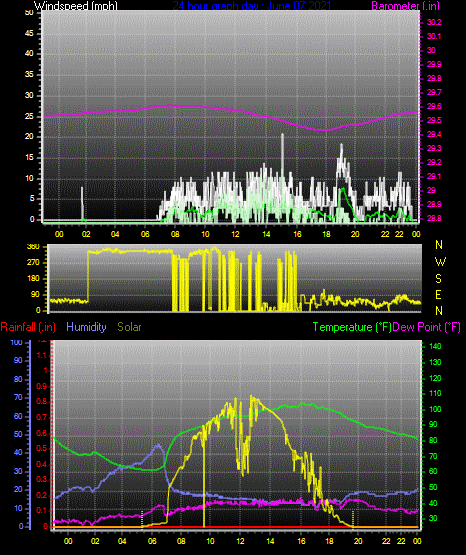Click the 06 hour label under temperature chart
Screen dimensions: 466x555
[152, 541]
